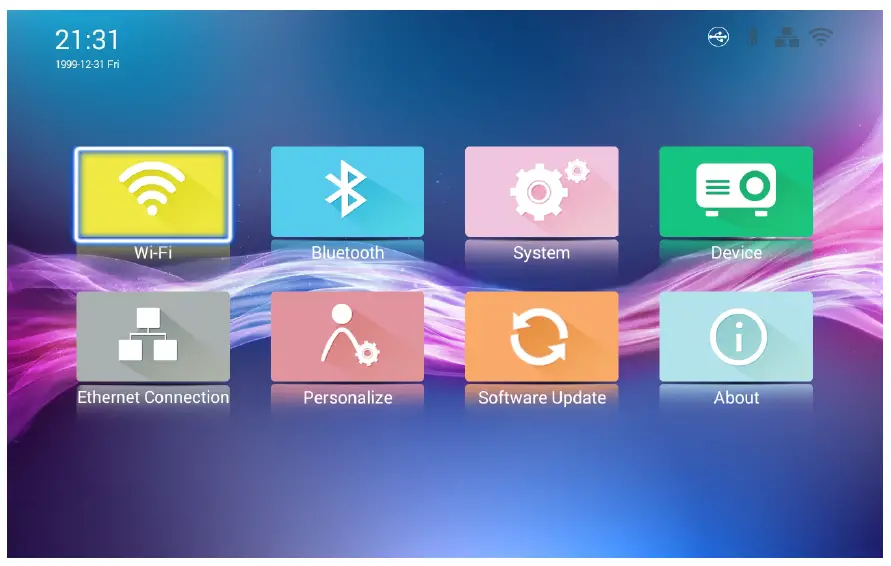
Task: Open the Bluetooth settings tile
Action: tap(347, 192)
